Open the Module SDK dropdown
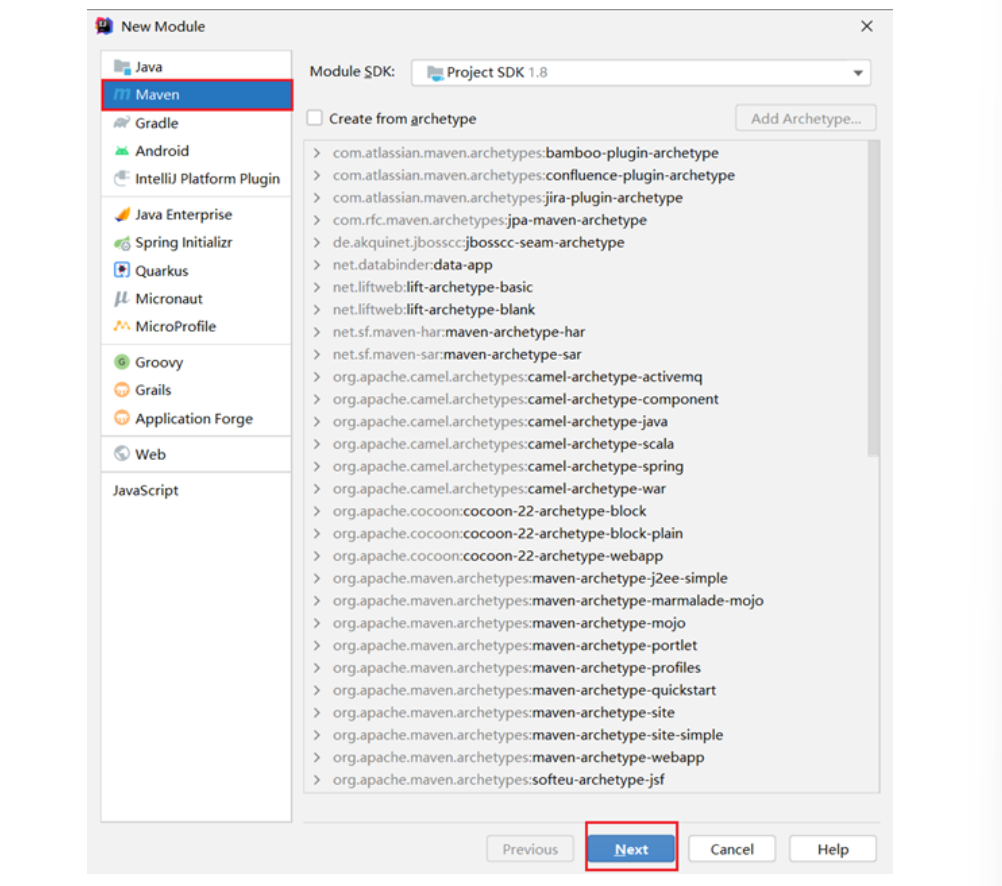 [641, 72]
